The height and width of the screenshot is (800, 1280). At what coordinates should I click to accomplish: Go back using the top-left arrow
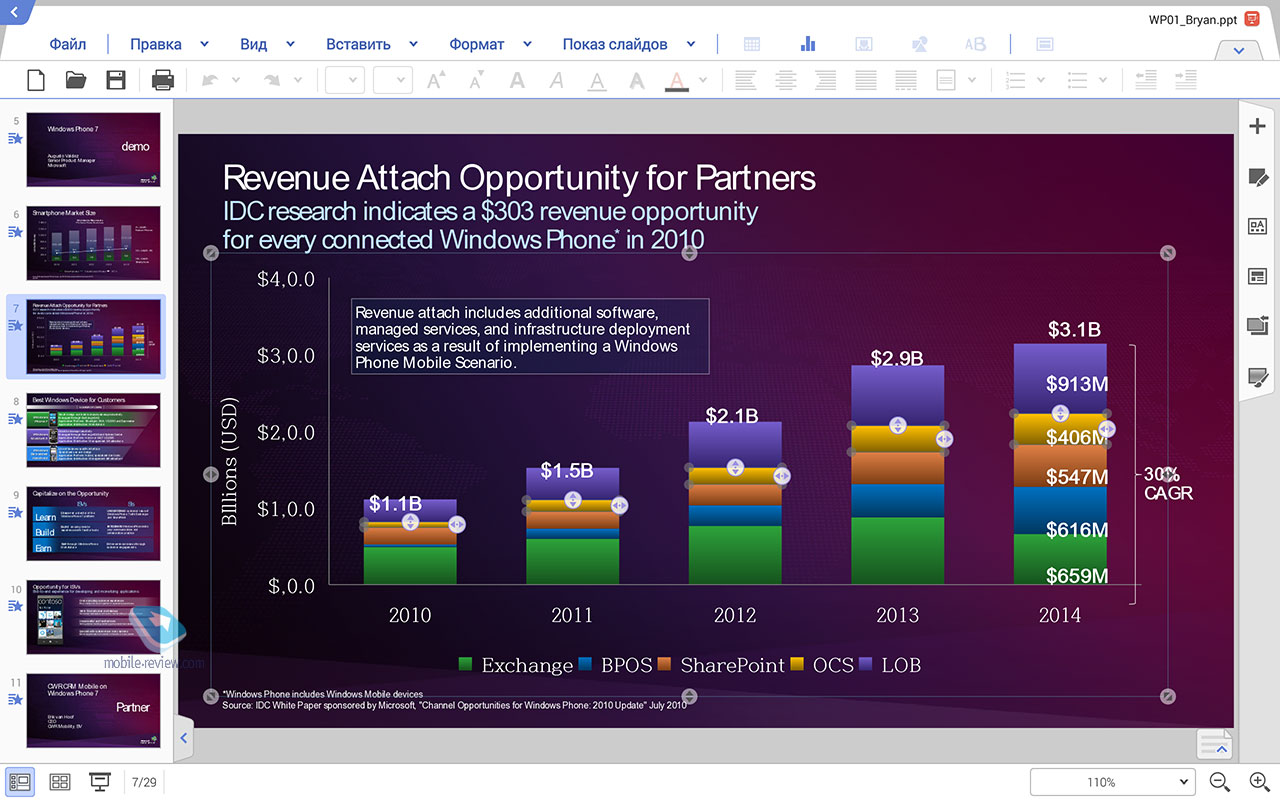coord(14,11)
